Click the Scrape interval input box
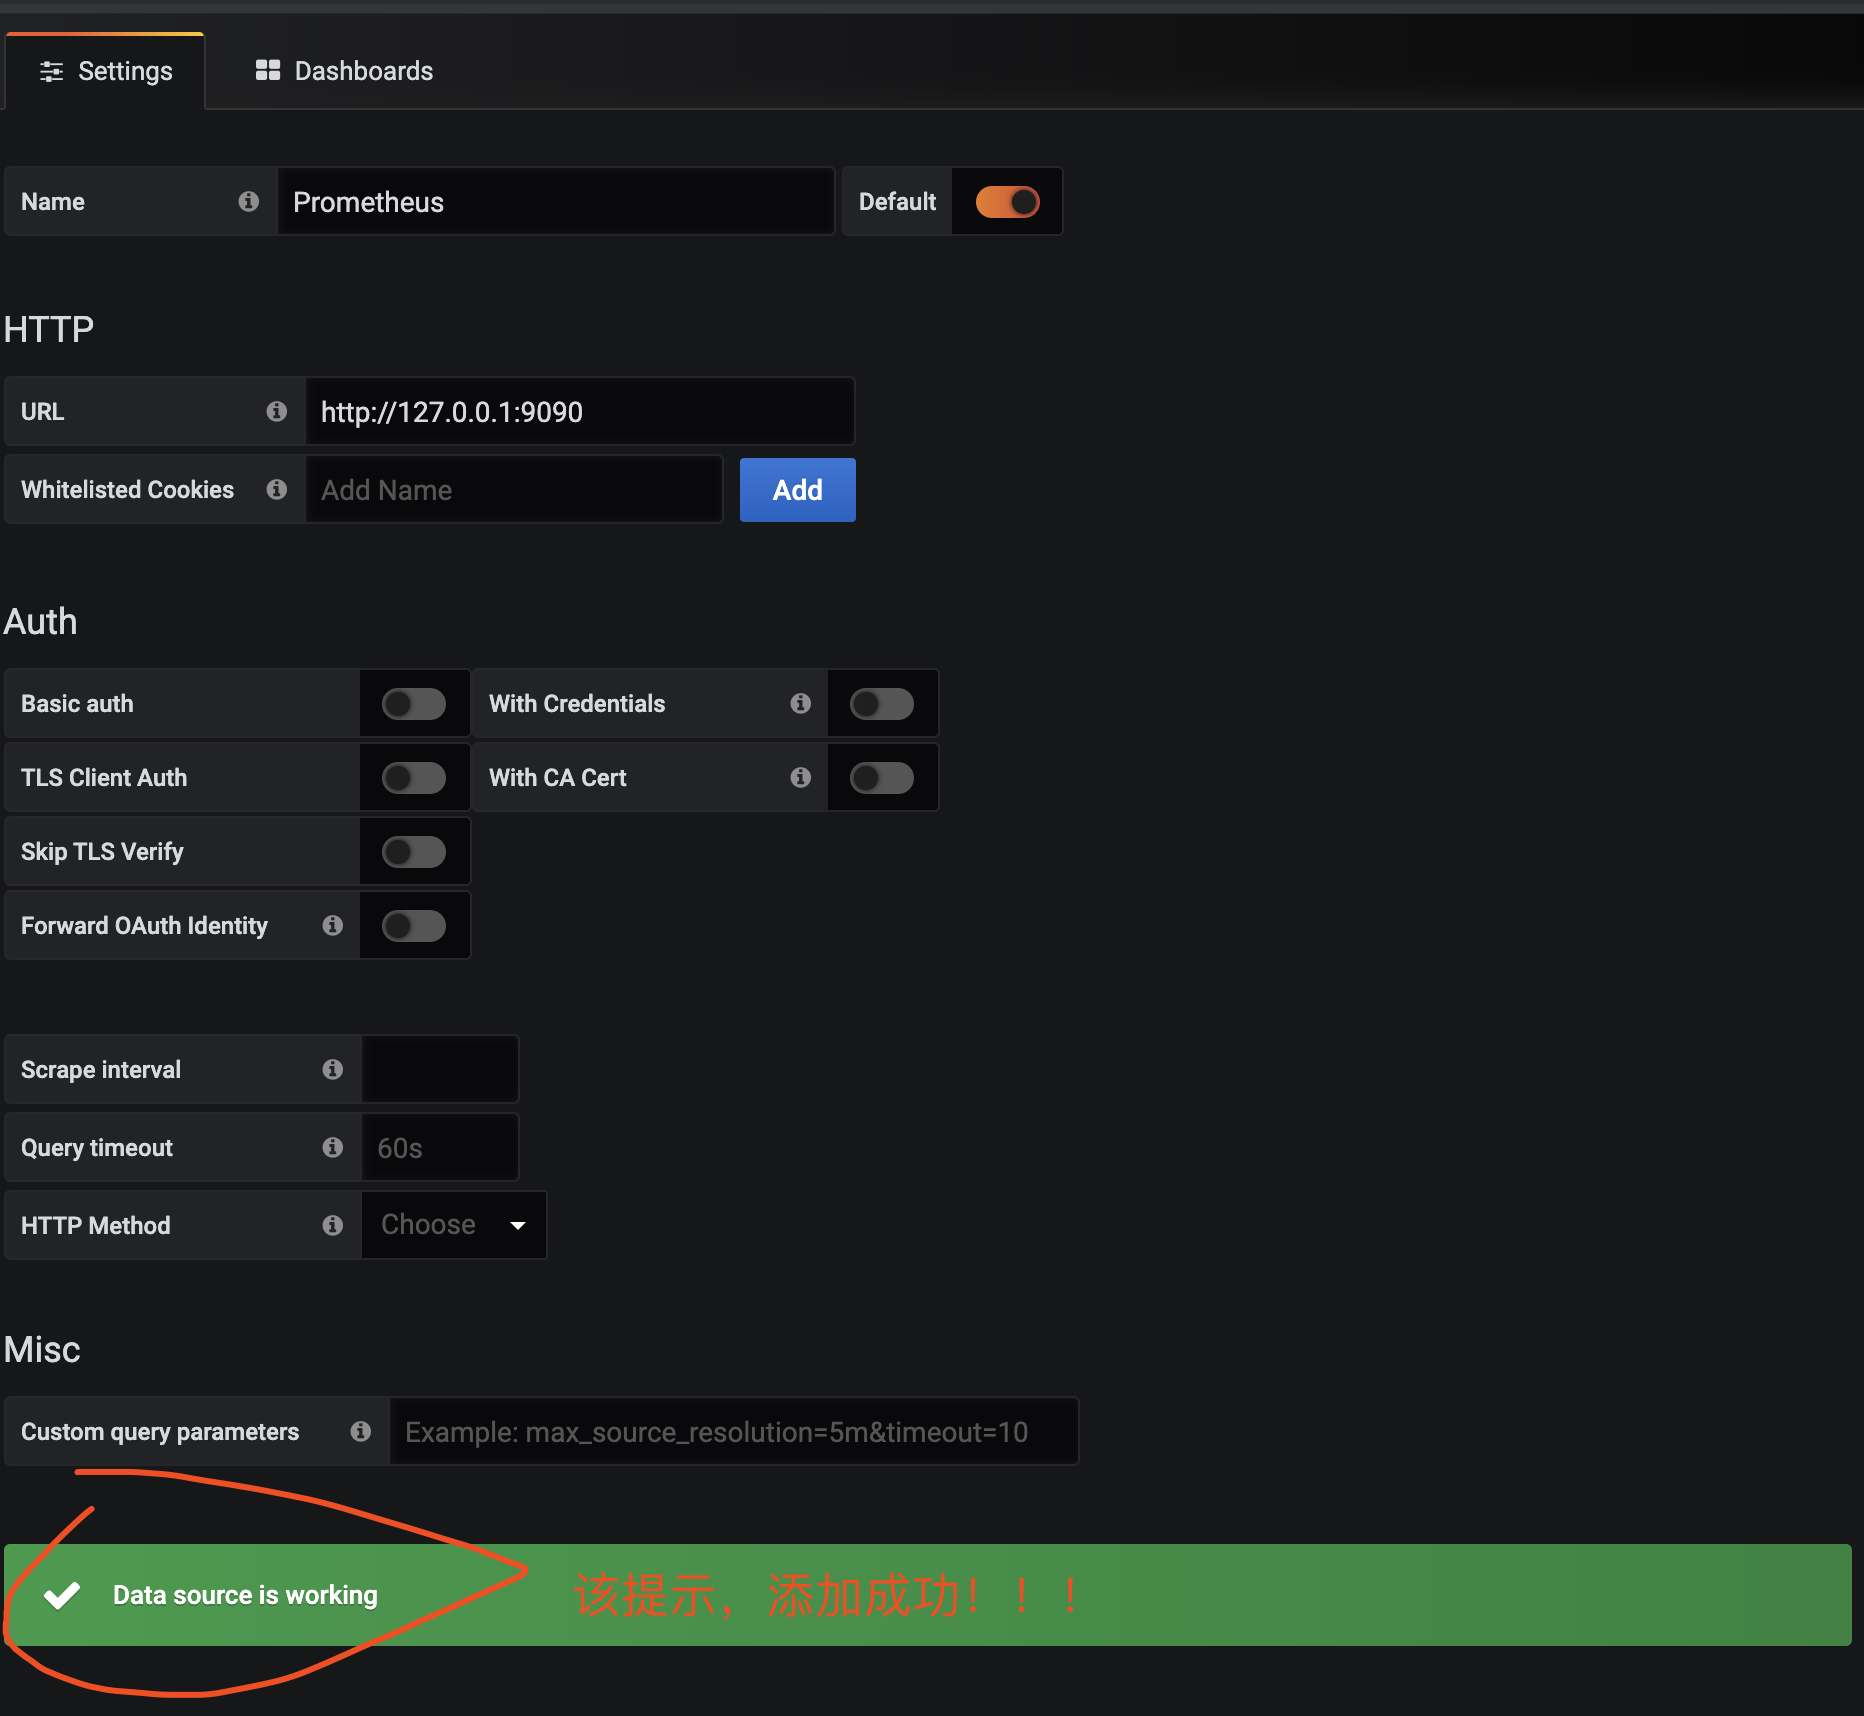1864x1716 pixels. click(x=440, y=1070)
